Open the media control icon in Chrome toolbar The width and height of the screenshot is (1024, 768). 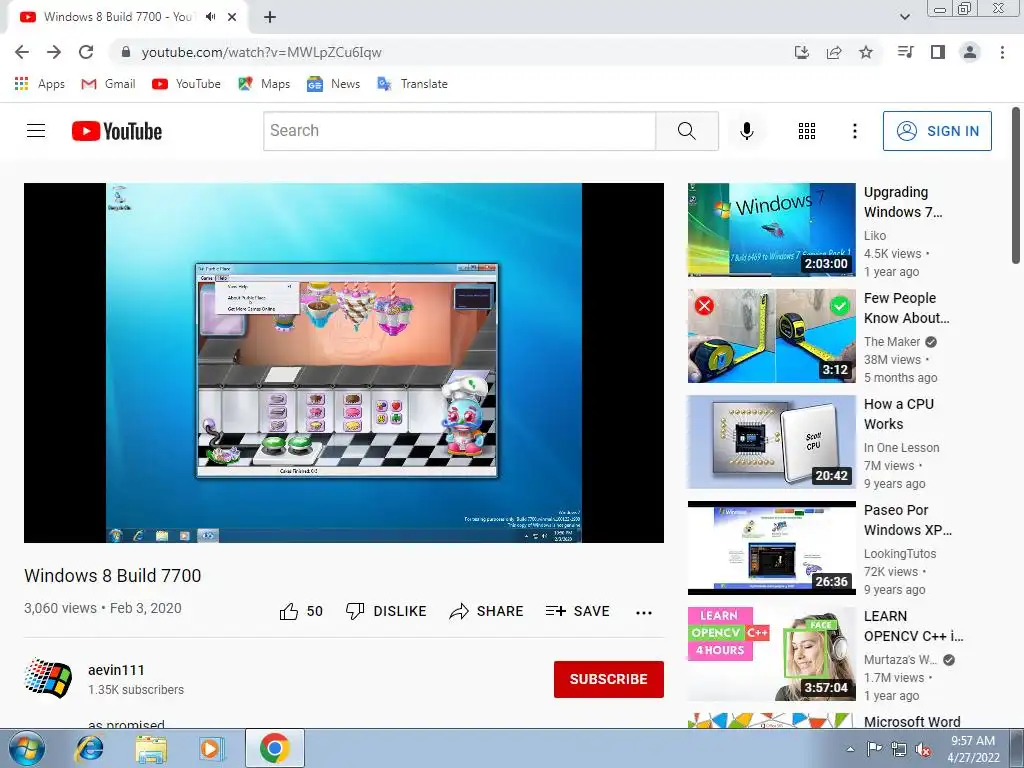point(906,52)
